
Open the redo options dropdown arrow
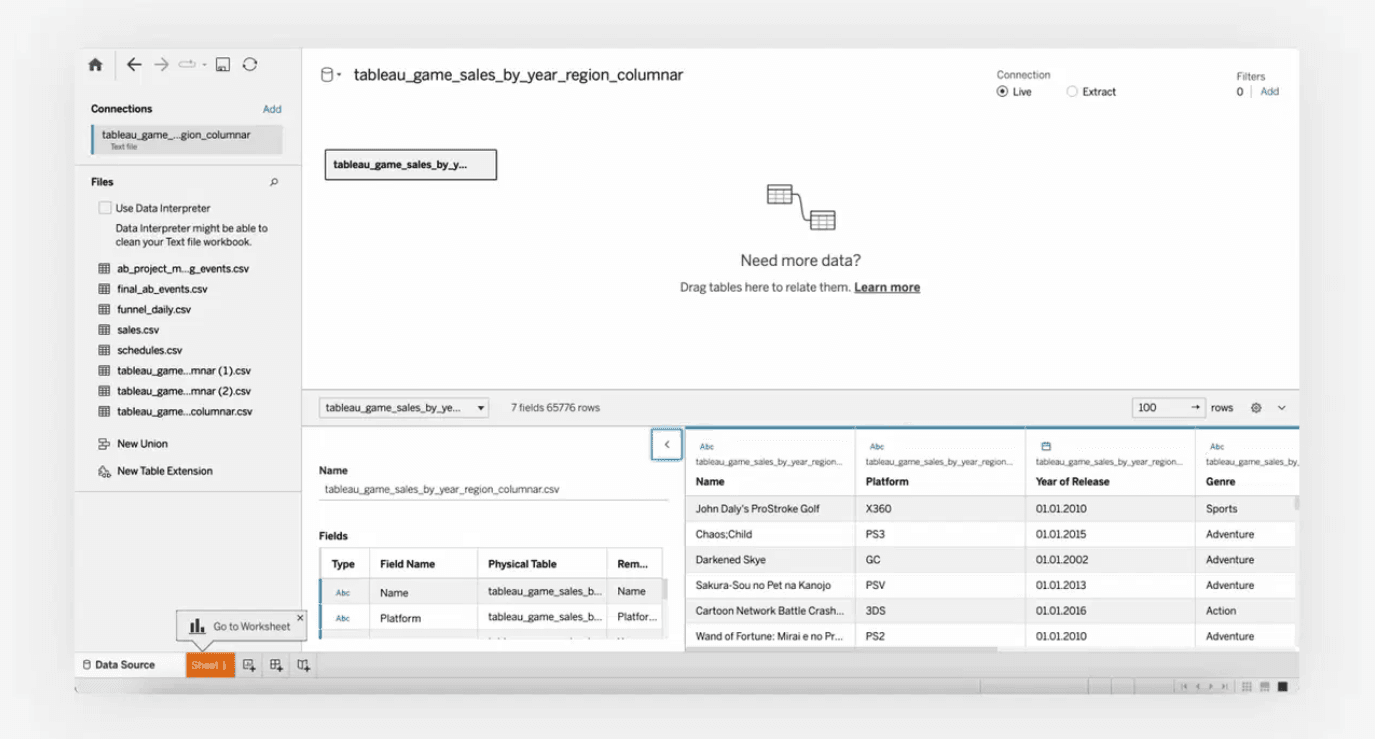tap(204, 65)
